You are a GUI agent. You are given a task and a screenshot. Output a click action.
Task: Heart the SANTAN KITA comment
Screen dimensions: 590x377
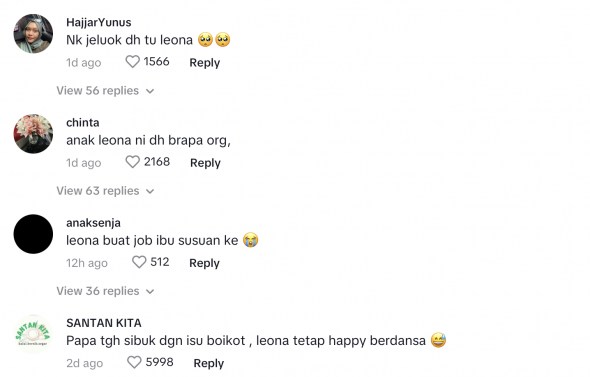pos(134,362)
